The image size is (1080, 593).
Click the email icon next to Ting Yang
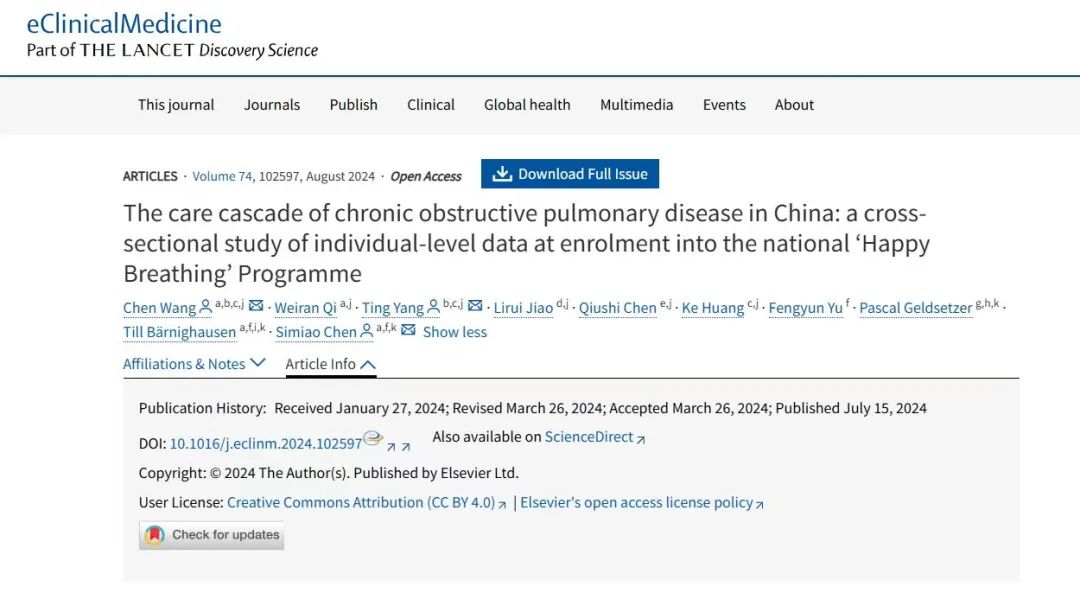(475, 306)
